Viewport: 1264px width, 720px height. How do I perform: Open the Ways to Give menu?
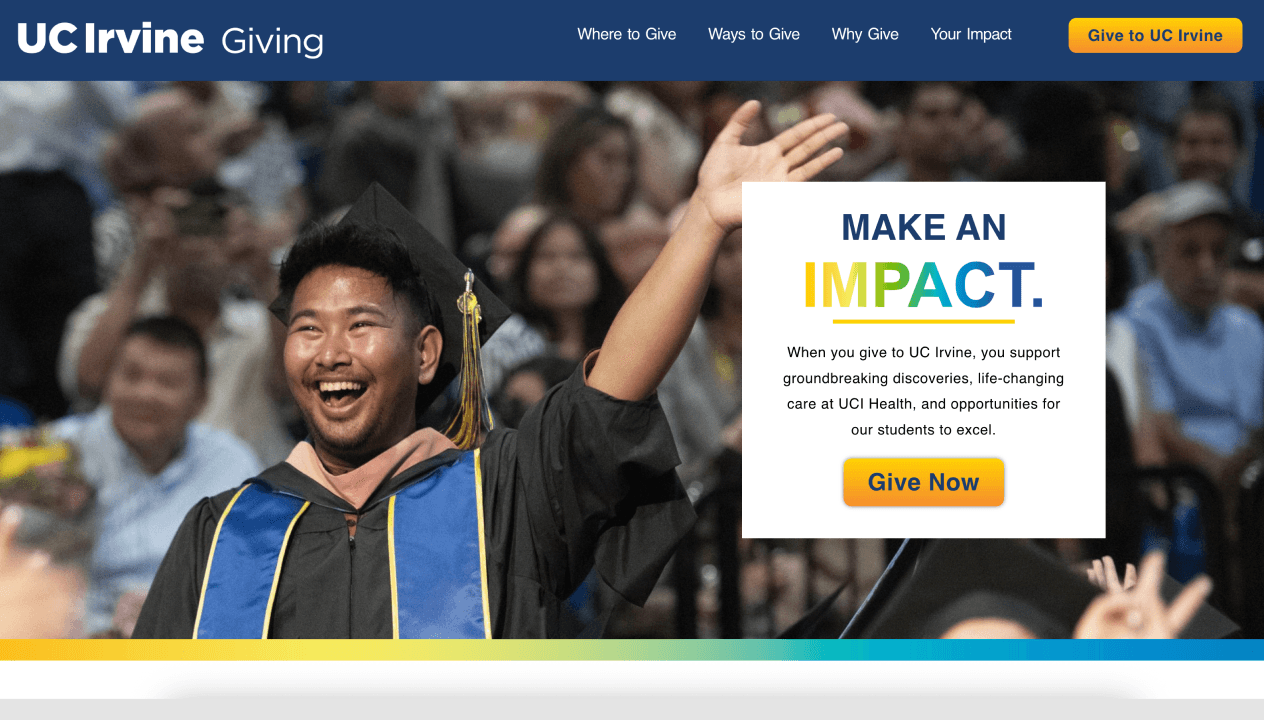(x=754, y=34)
